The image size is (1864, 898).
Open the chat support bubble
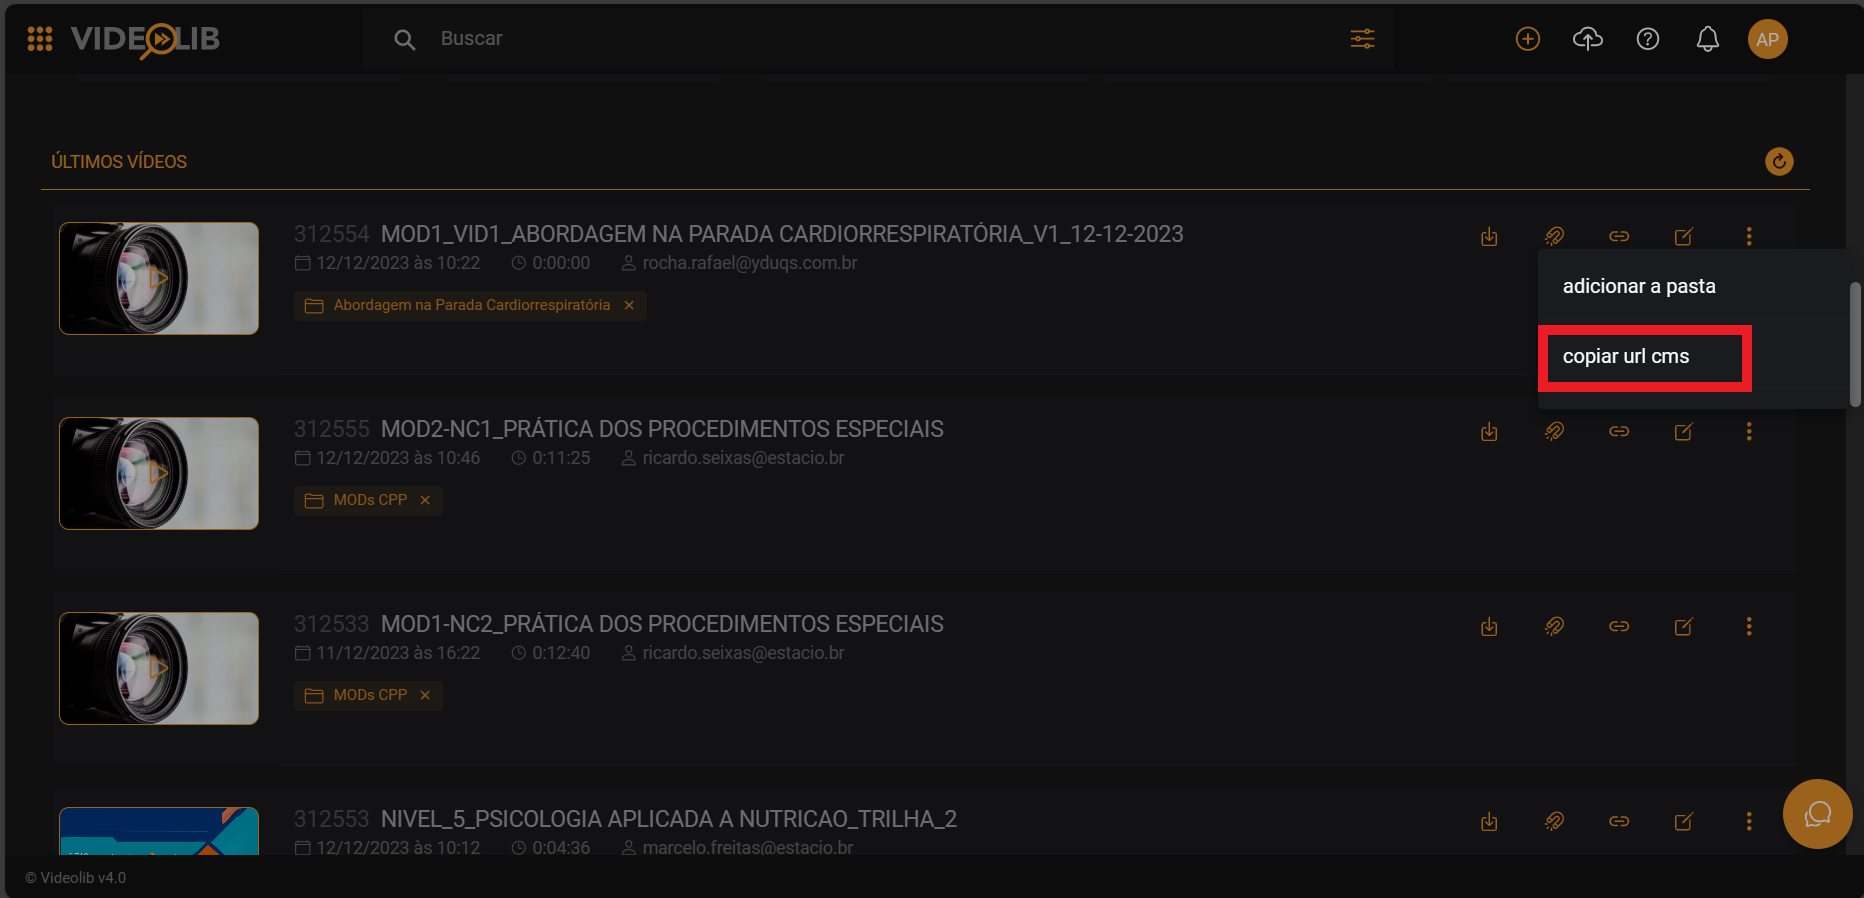1817,814
